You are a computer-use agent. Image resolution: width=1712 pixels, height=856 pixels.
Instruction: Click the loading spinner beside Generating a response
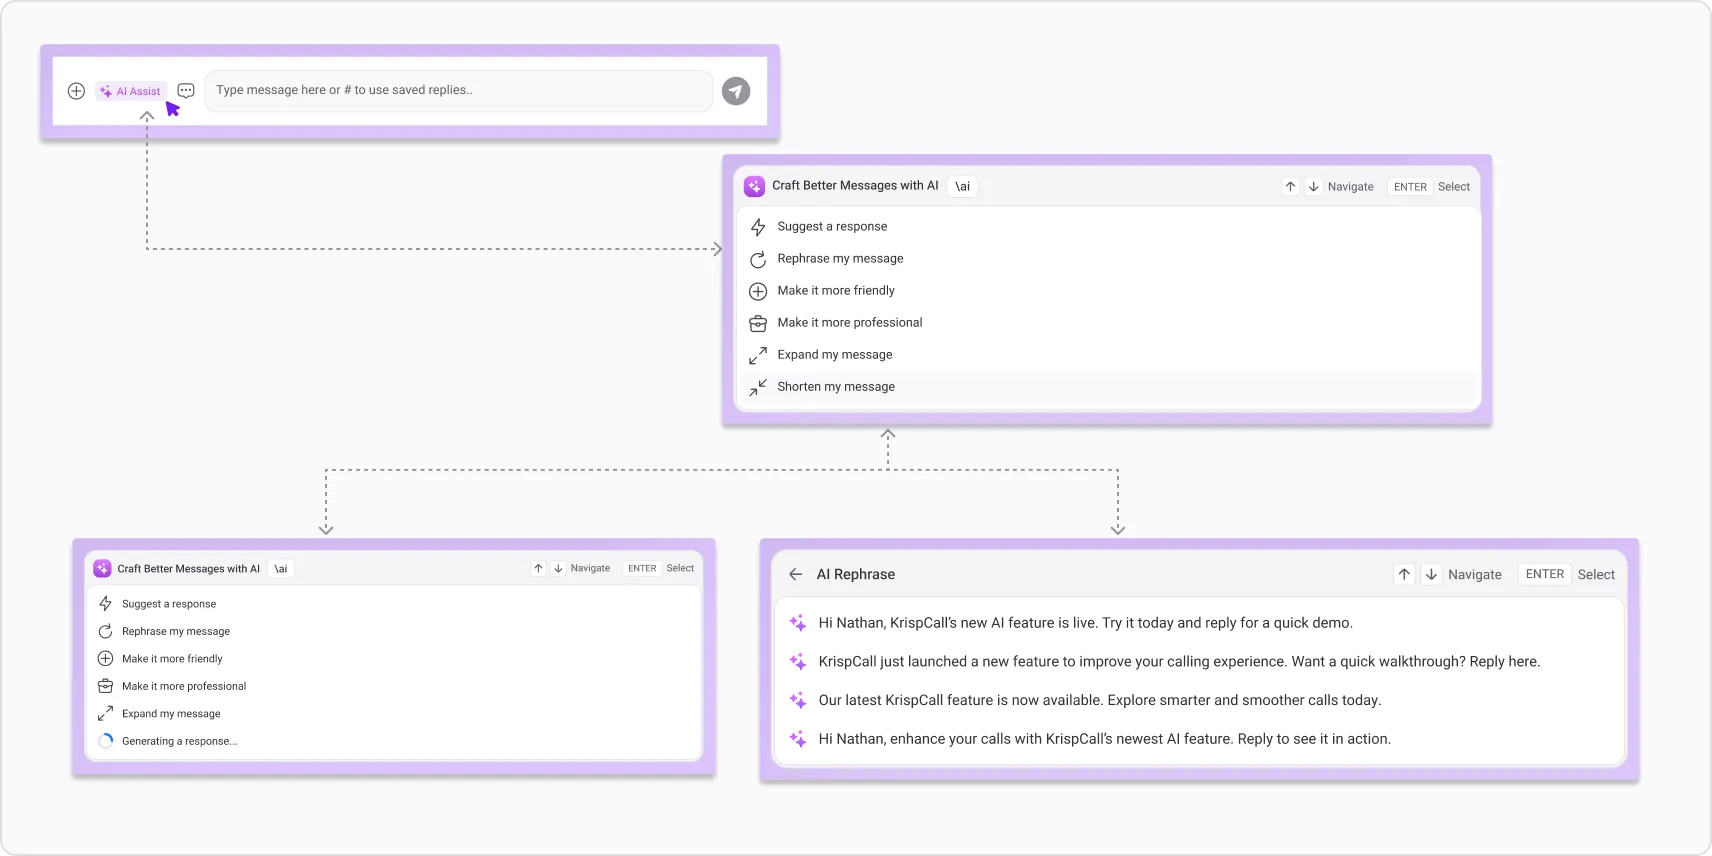105,741
